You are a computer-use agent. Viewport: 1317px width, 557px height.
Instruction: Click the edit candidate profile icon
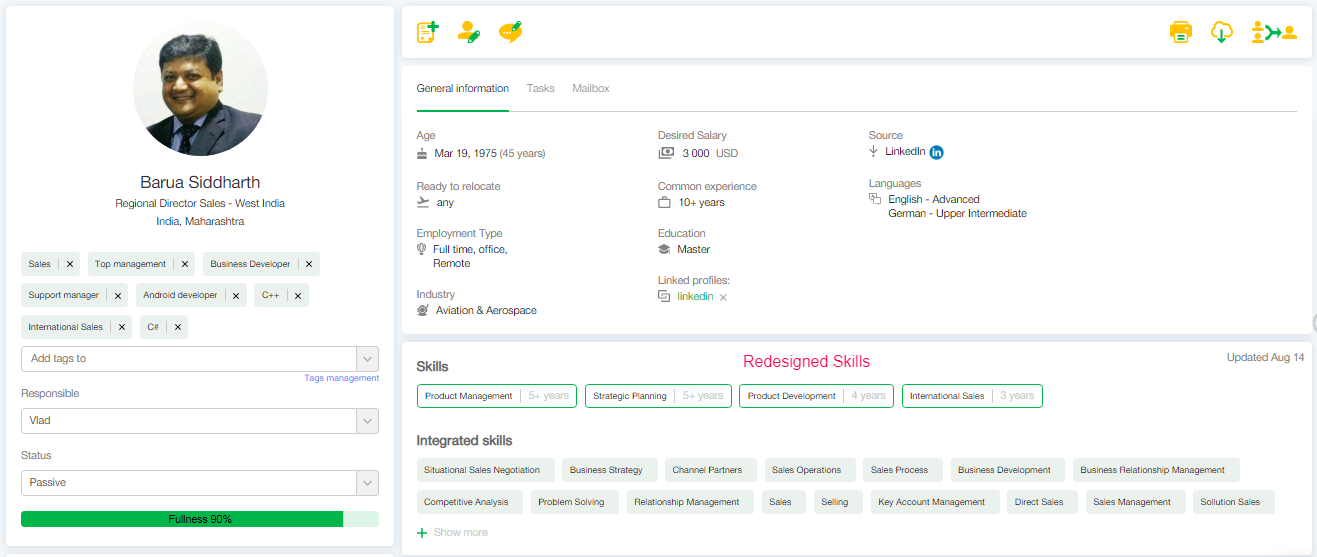click(468, 32)
